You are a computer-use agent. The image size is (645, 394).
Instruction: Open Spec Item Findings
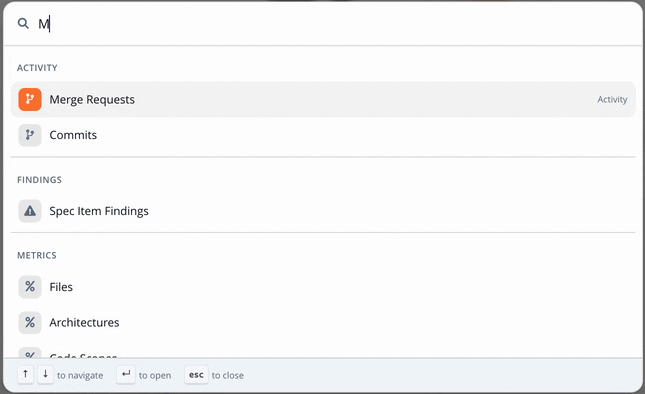[x=323, y=211]
